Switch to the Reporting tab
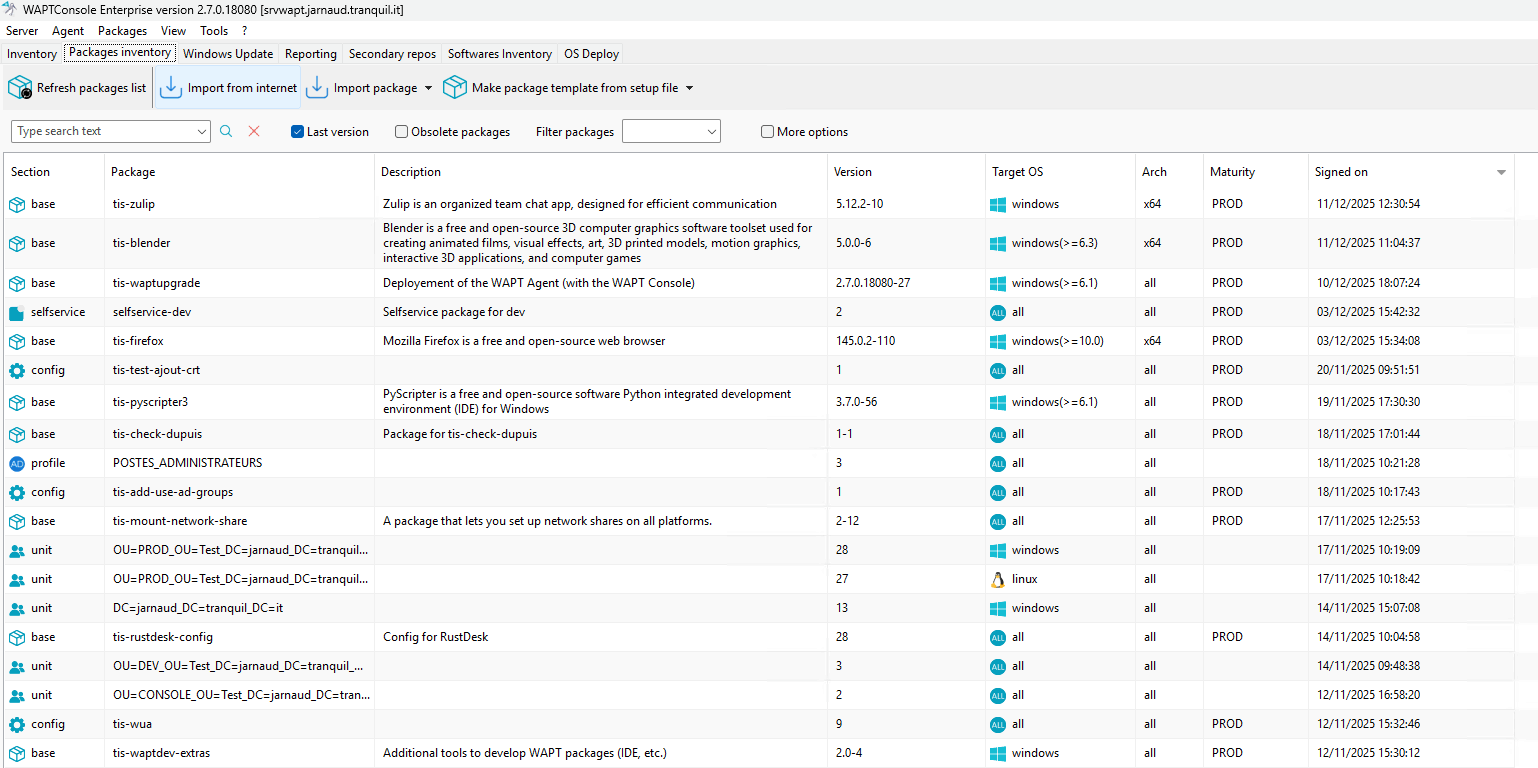 tap(311, 54)
